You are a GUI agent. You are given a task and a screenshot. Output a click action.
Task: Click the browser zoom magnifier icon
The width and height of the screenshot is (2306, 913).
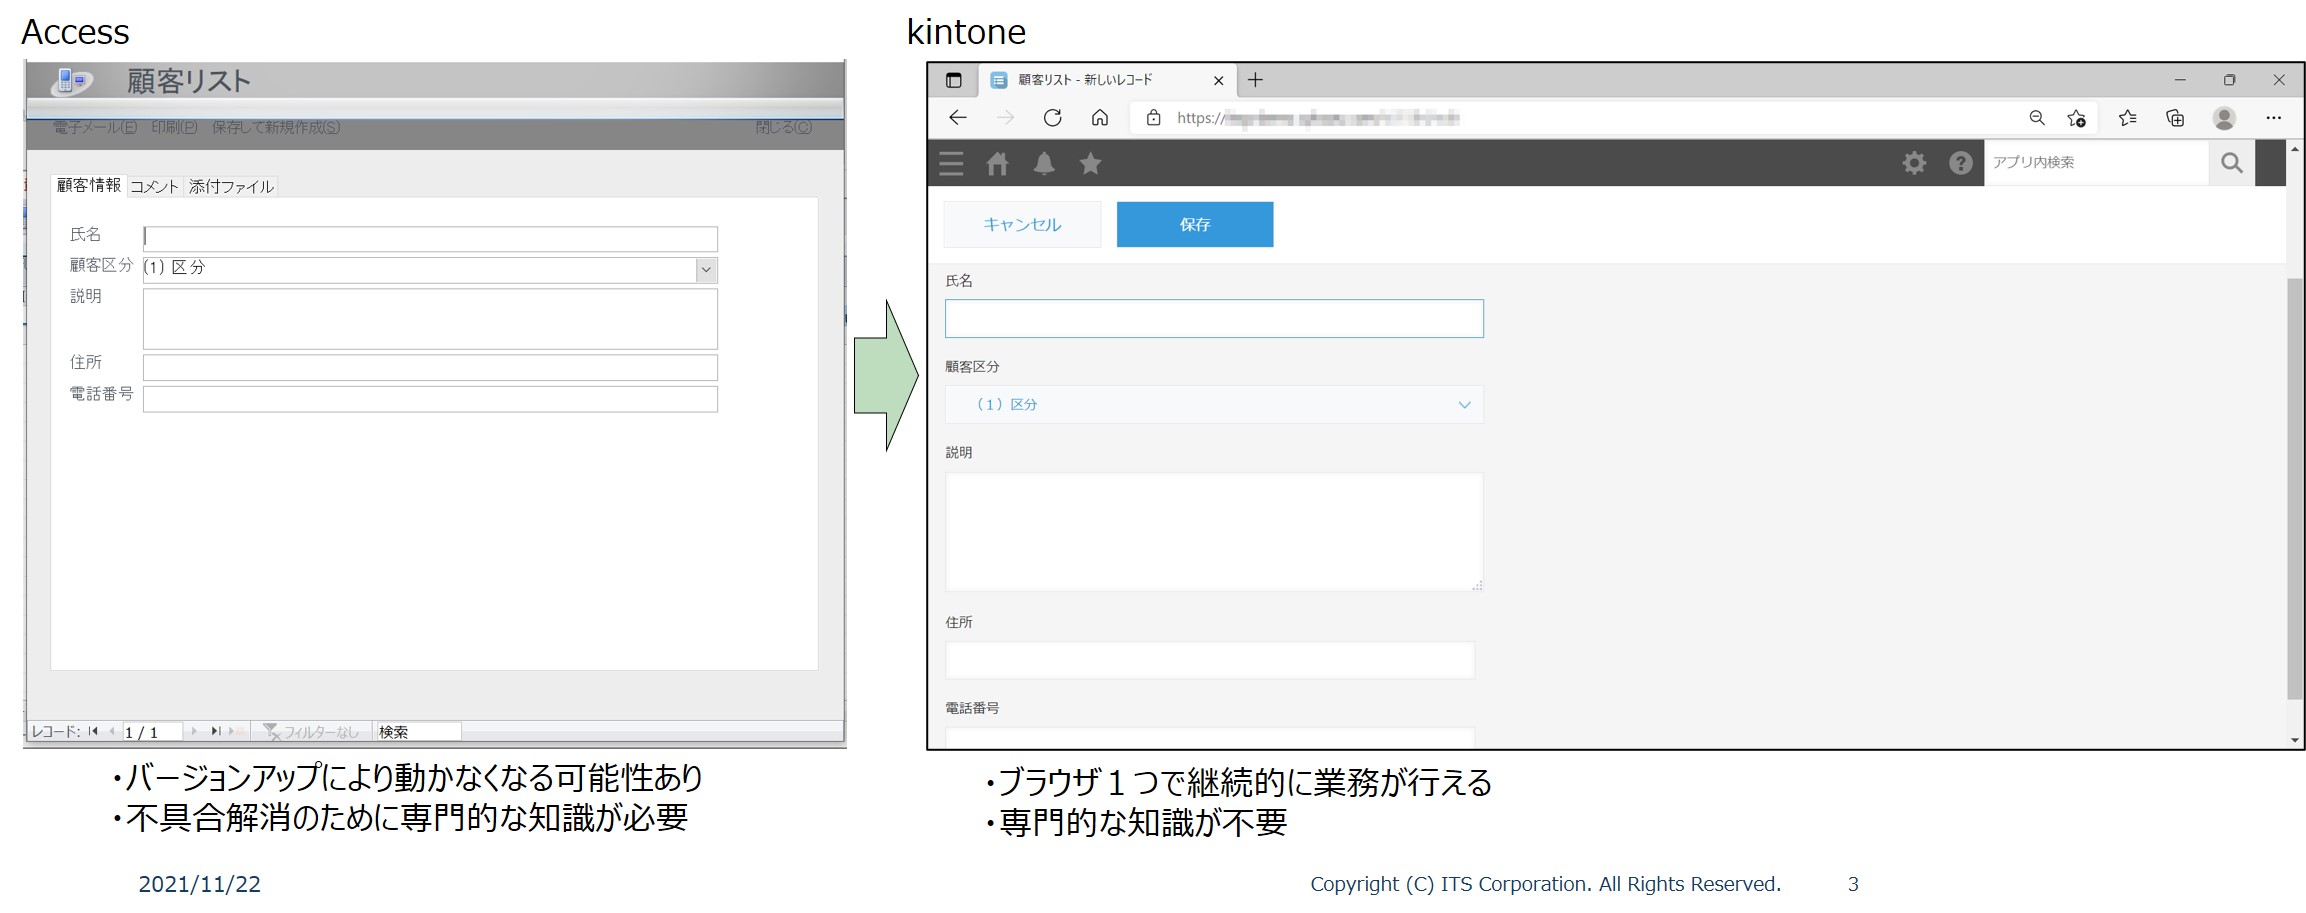pyautogui.click(x=2037, y=118)
